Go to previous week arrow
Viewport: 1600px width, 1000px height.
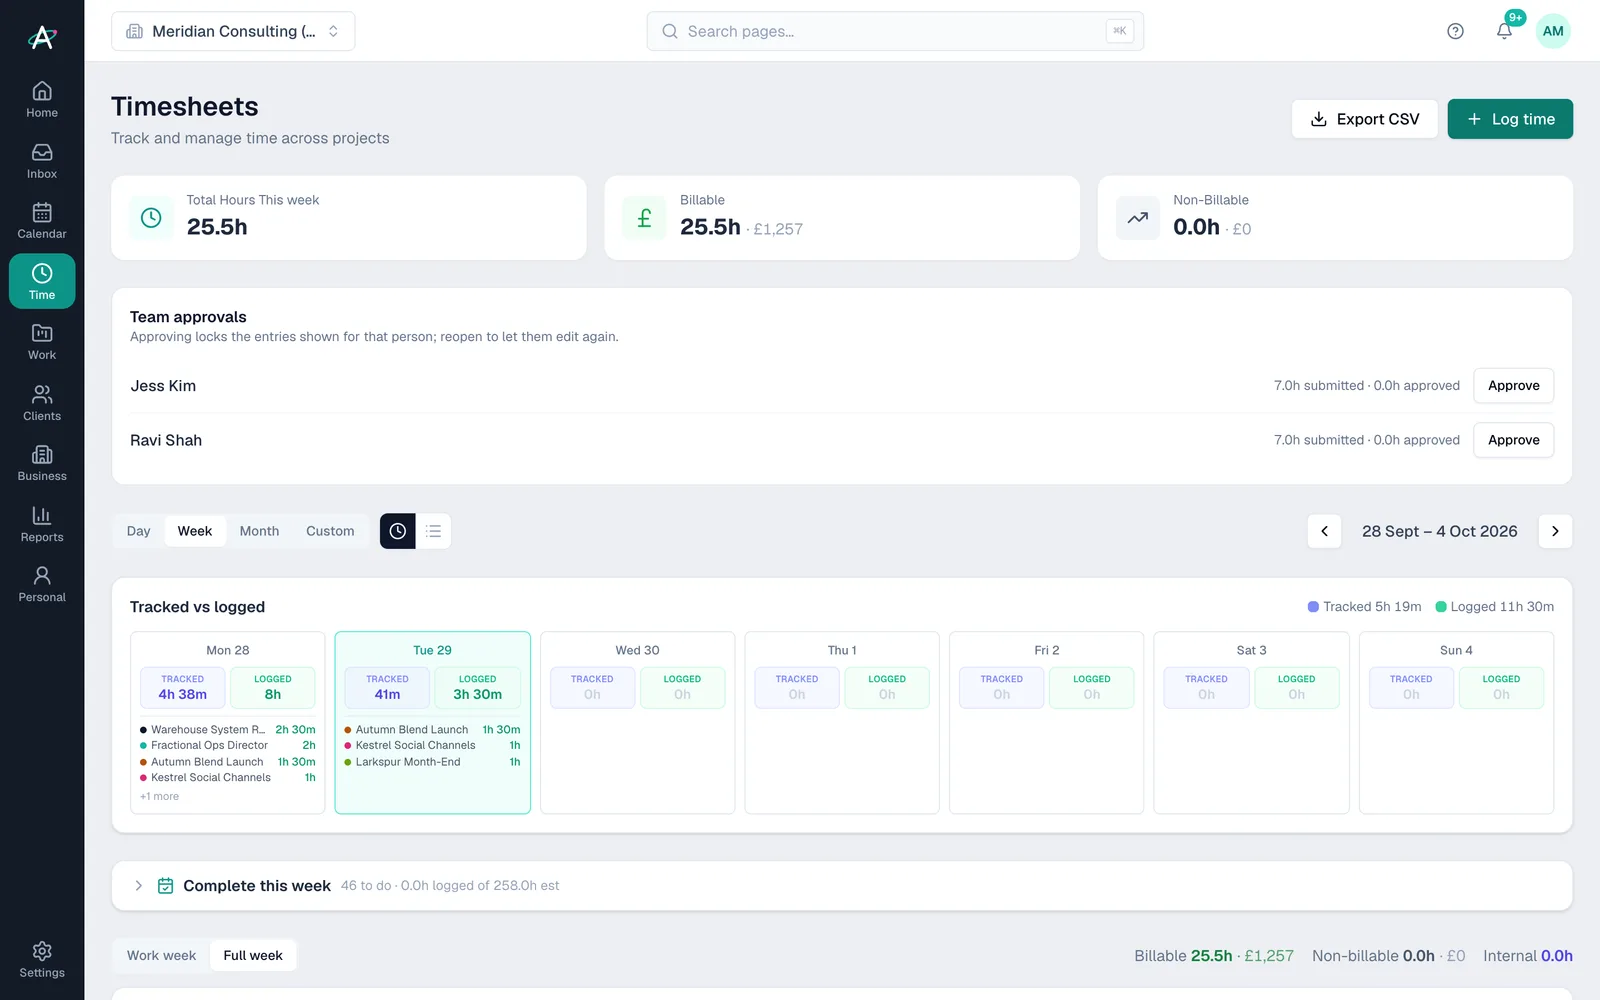tap(1324, 531)
